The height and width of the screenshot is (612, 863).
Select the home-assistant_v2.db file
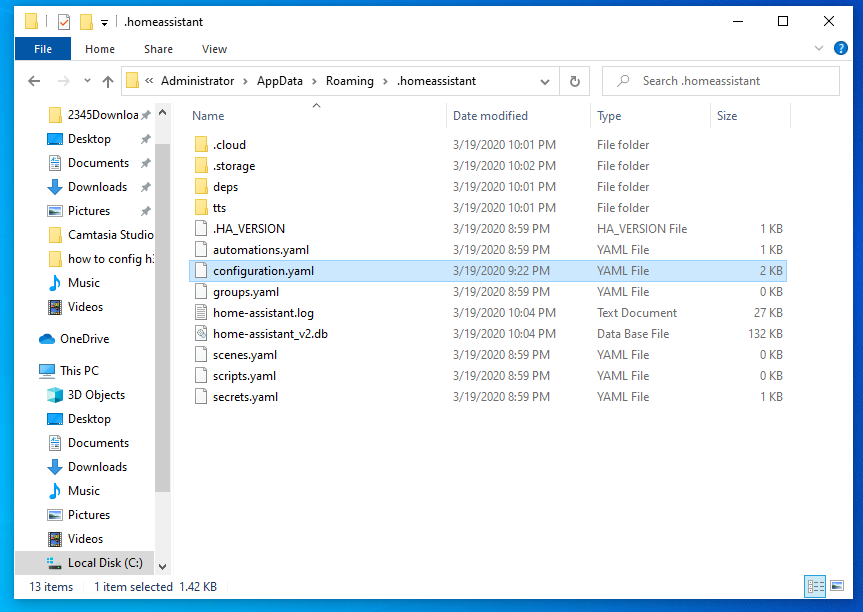pyautogui.click(x=269, y=334)
